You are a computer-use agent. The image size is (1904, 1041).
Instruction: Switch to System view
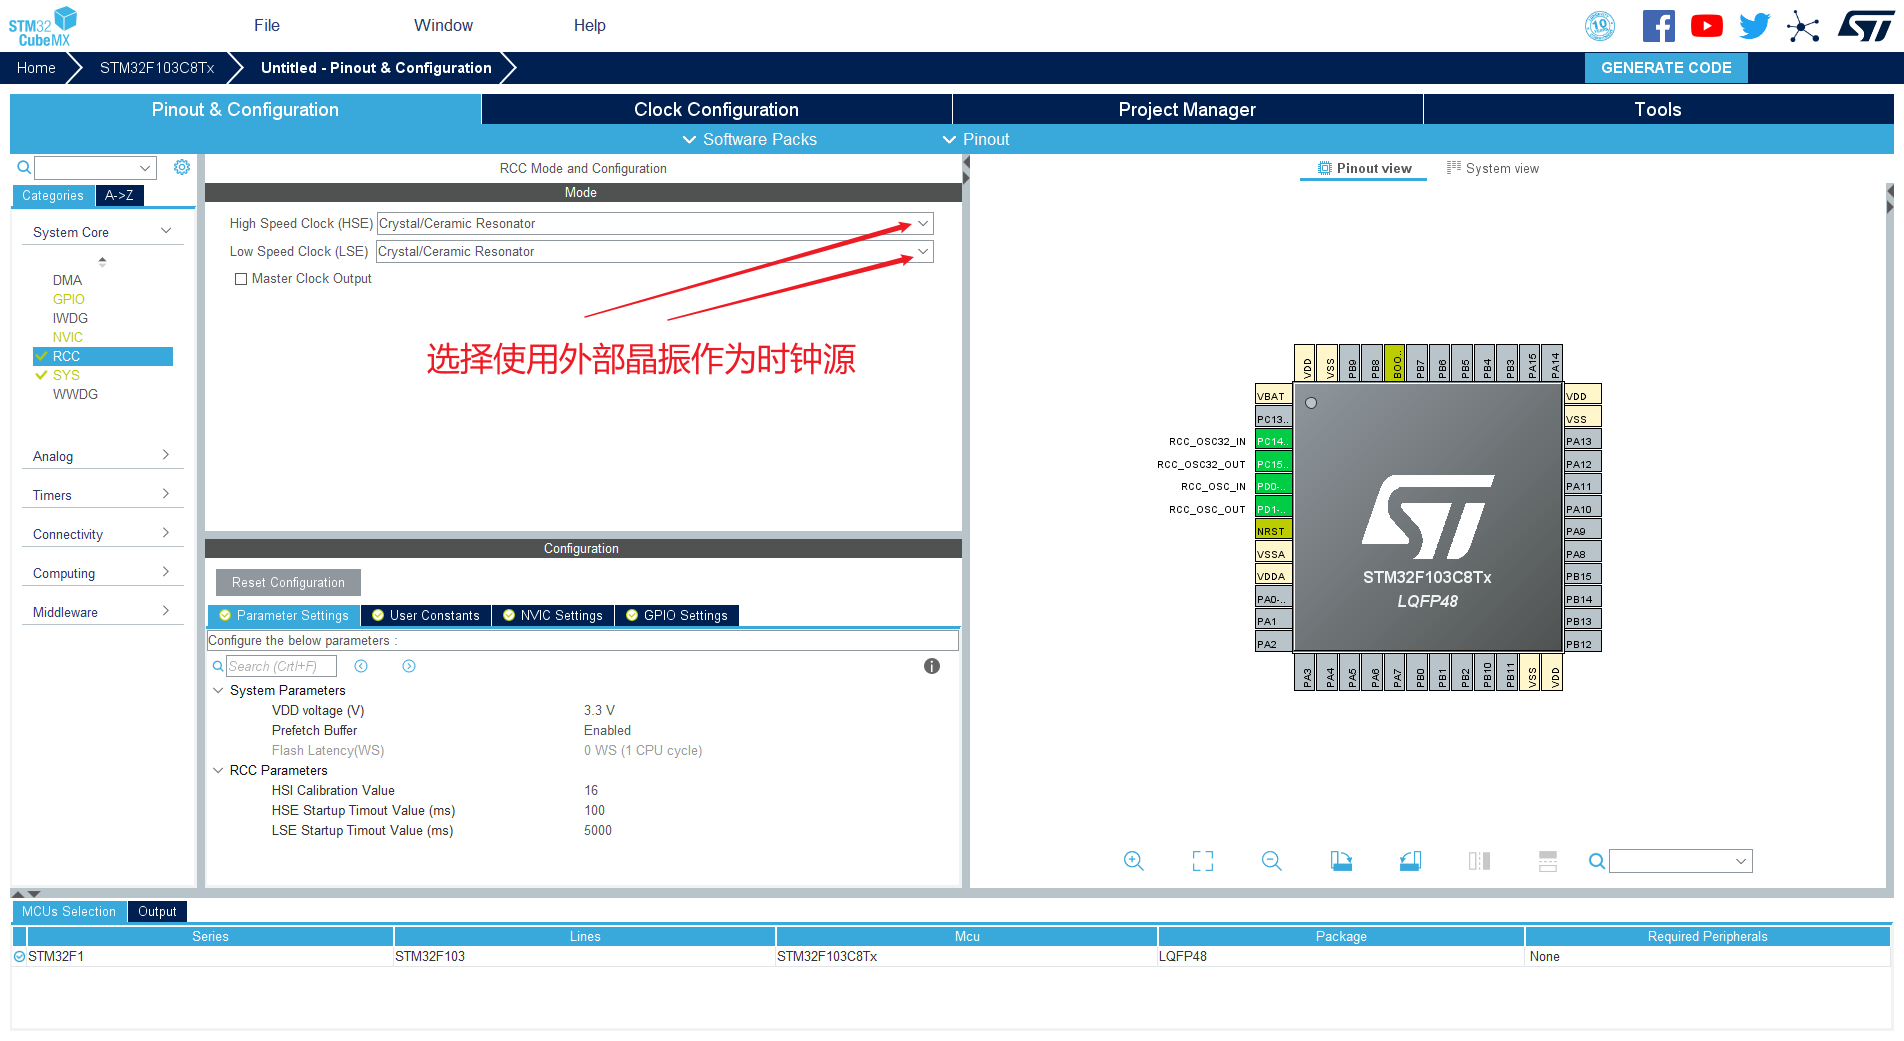[x=1492, y=168]
